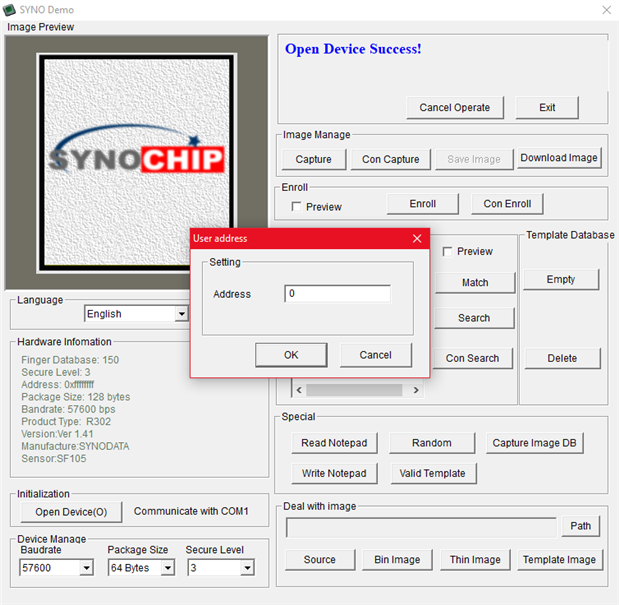Click Open Device(O) button
Screen dimensions: 619x605
coord(71,512)
